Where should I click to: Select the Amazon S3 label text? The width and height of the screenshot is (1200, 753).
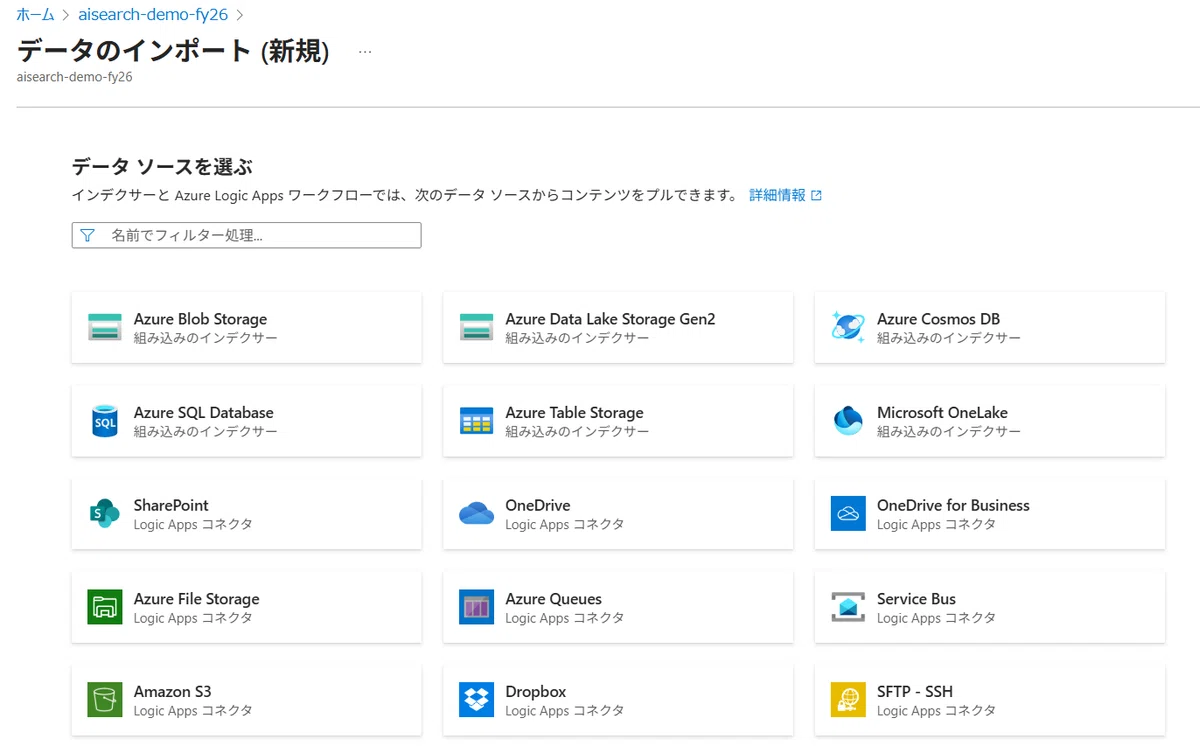click(x=172, y=691)
